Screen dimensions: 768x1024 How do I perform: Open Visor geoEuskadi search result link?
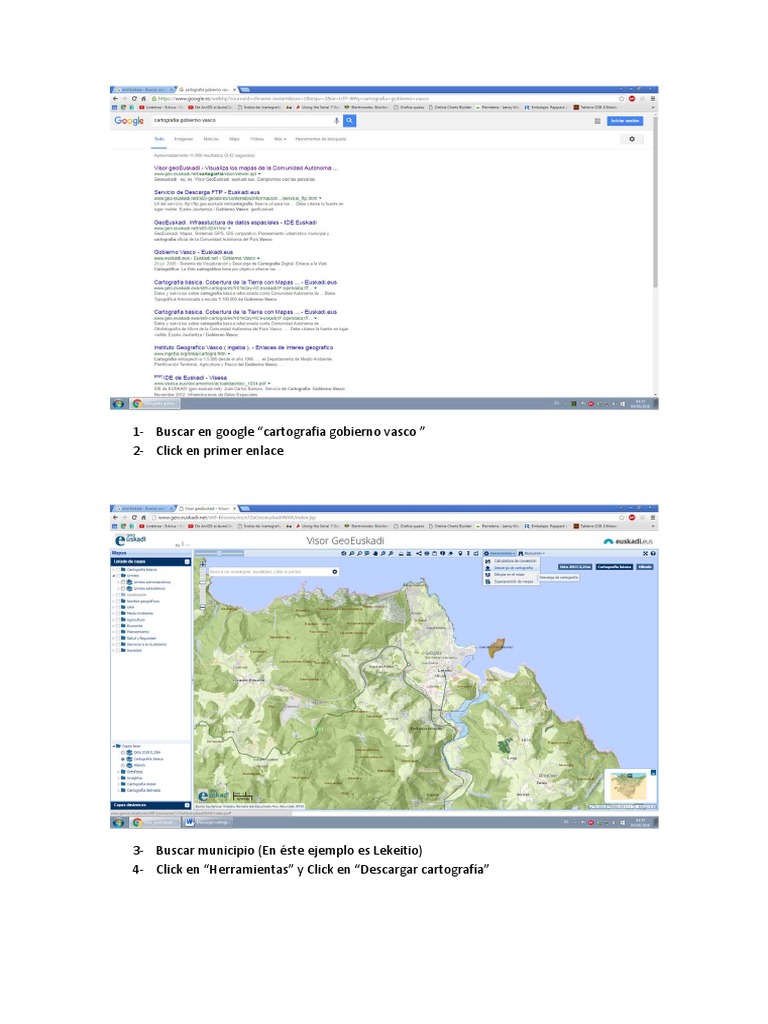click(246, 168)
